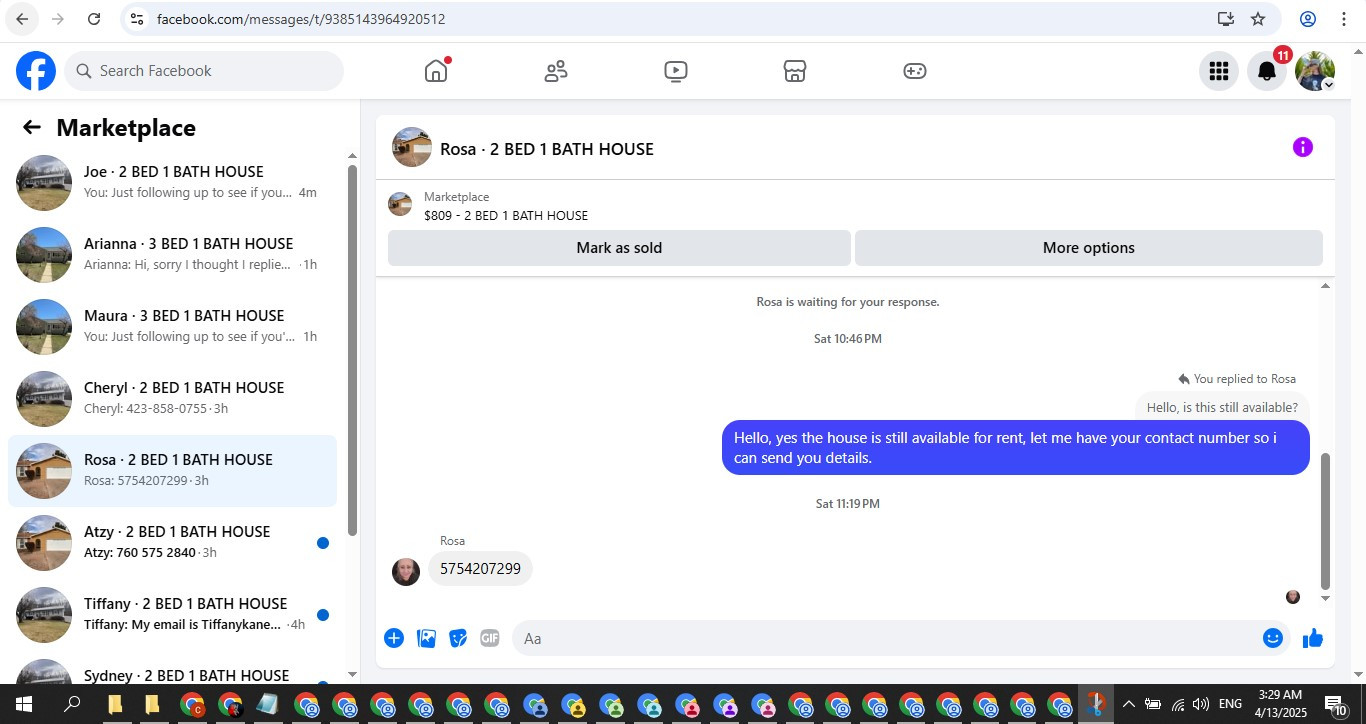Attach a photo using the image icon

click(x=426, y=638)
